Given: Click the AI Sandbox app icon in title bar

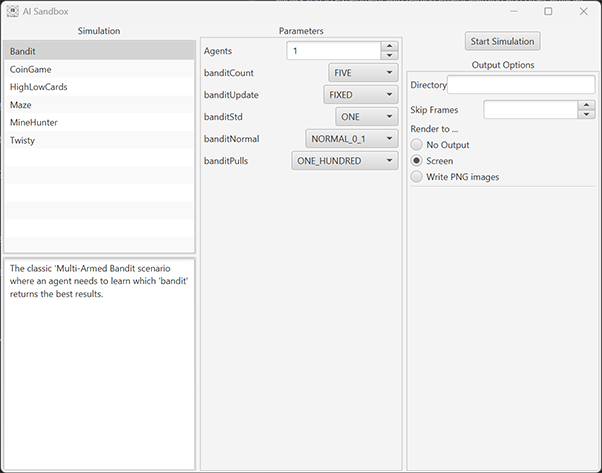Looking at the screenshot, I should 12,11.
